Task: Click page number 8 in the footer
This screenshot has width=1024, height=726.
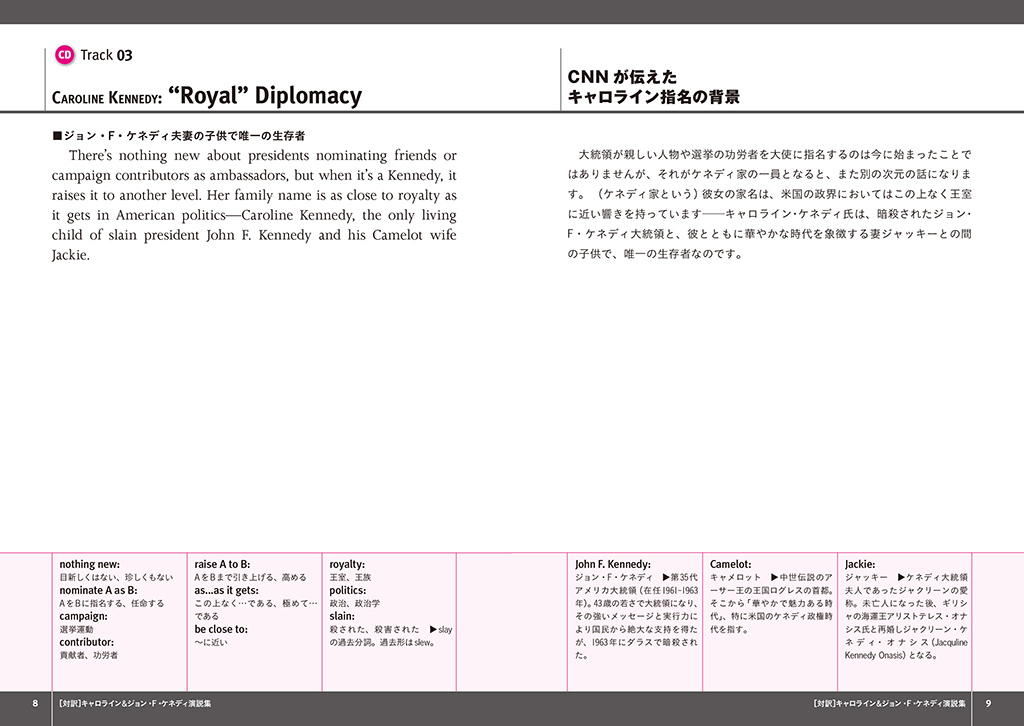Action: 35,704
